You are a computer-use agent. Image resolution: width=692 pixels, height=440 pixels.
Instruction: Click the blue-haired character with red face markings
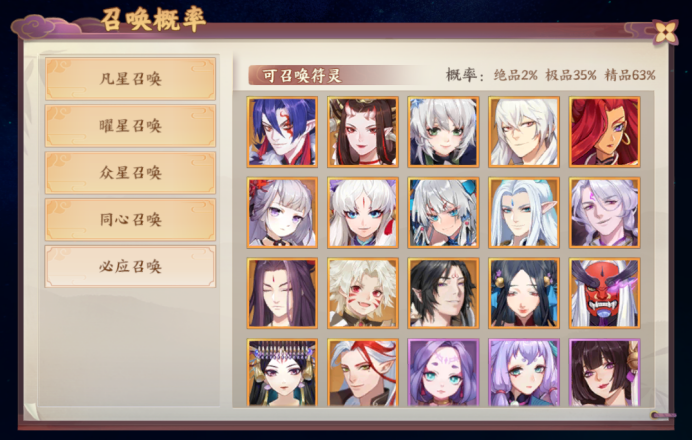282,132
